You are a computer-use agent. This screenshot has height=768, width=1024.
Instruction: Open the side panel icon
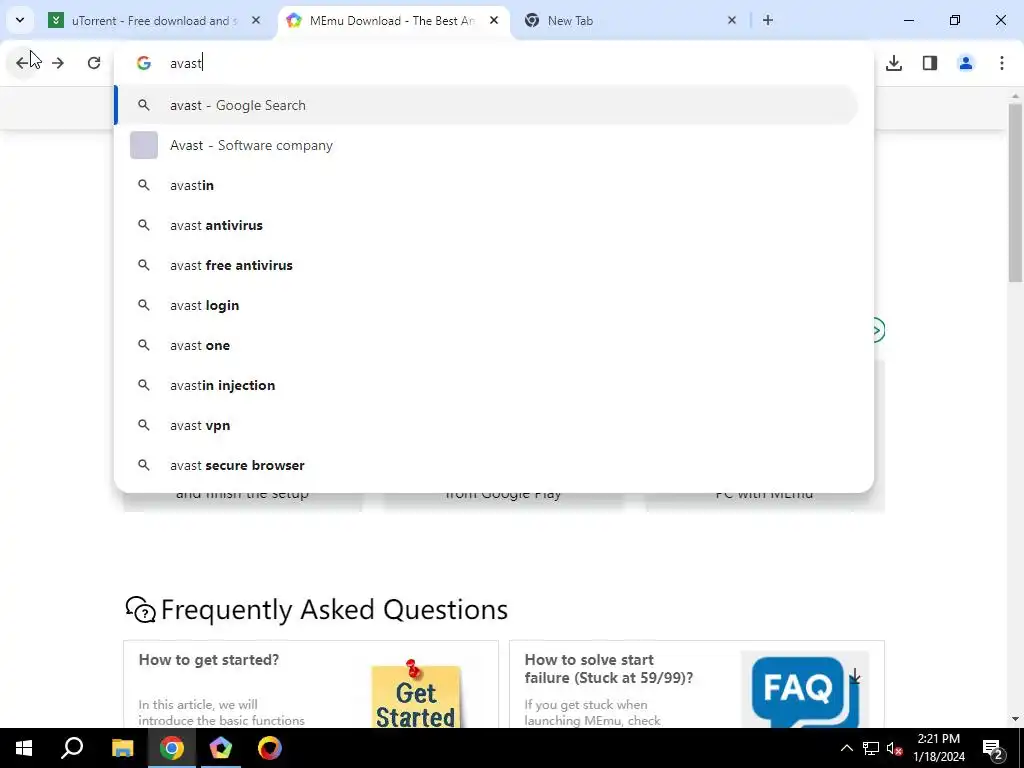(930, 63)
